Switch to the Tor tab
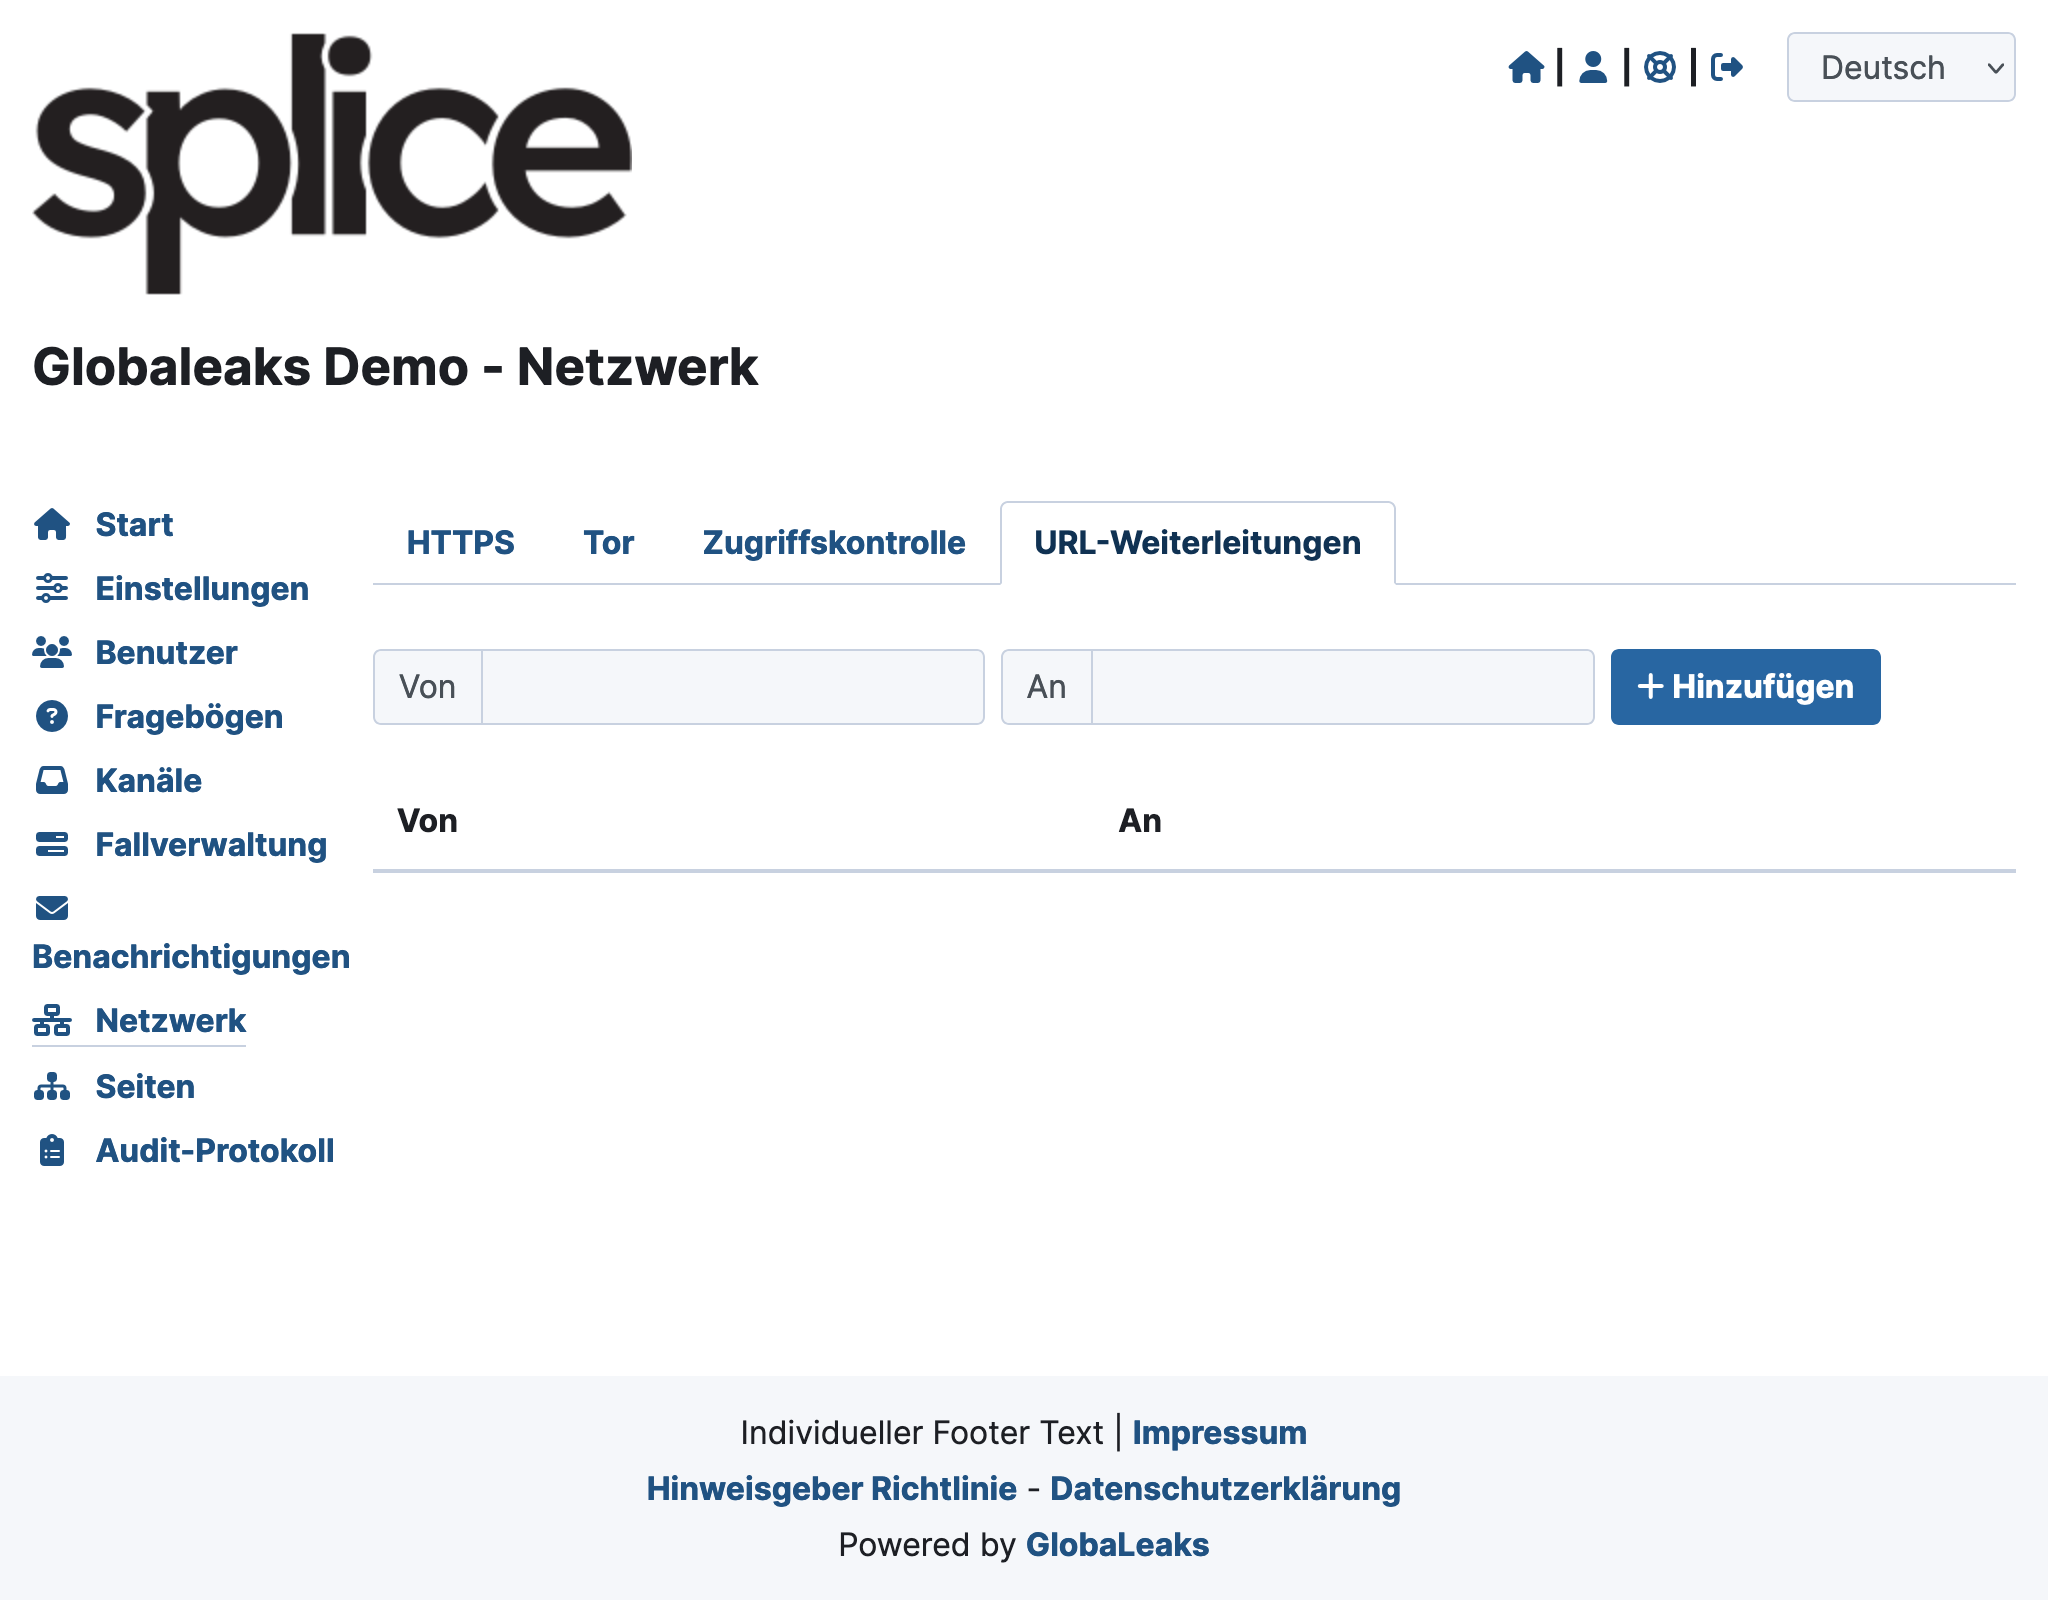The height and width of the screenshot is (1600, 2048). (x=608, y=542)
